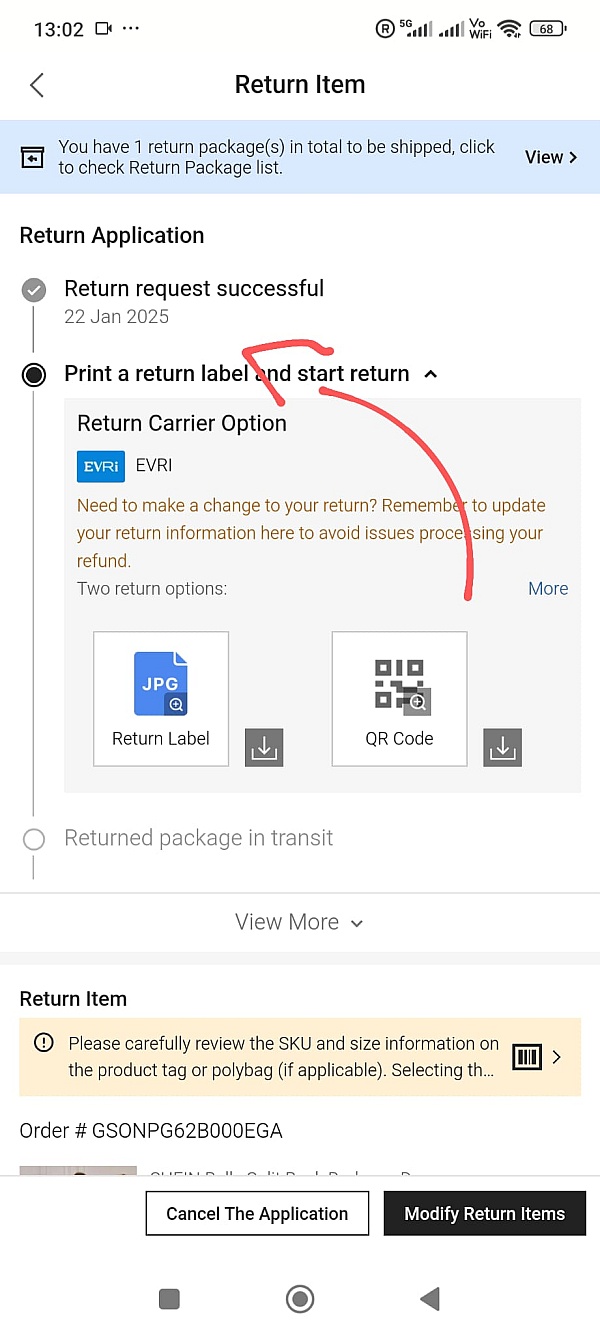
Task: Tap the back arrow in header
Action: [37, 85]
